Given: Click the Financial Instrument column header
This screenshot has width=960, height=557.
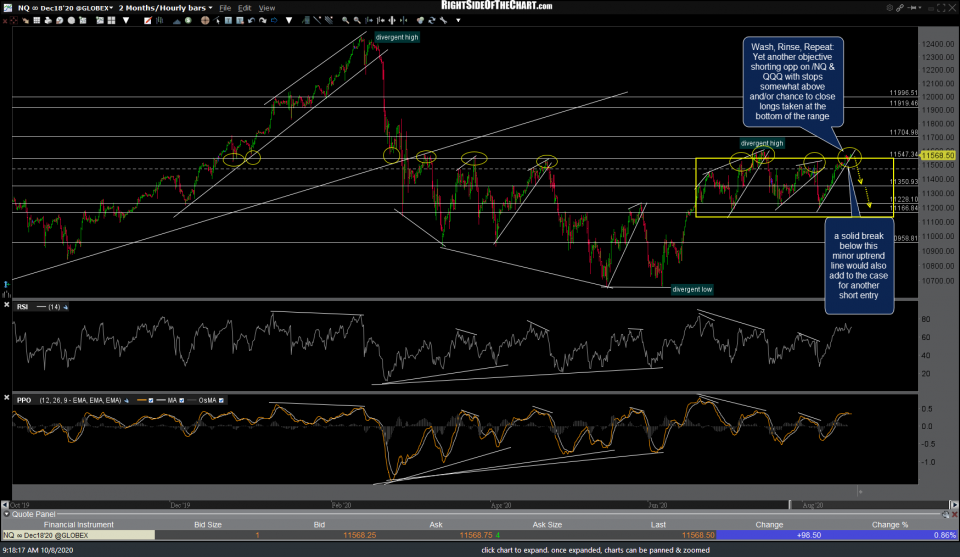Looking at the screenshot, I should 78,525.
